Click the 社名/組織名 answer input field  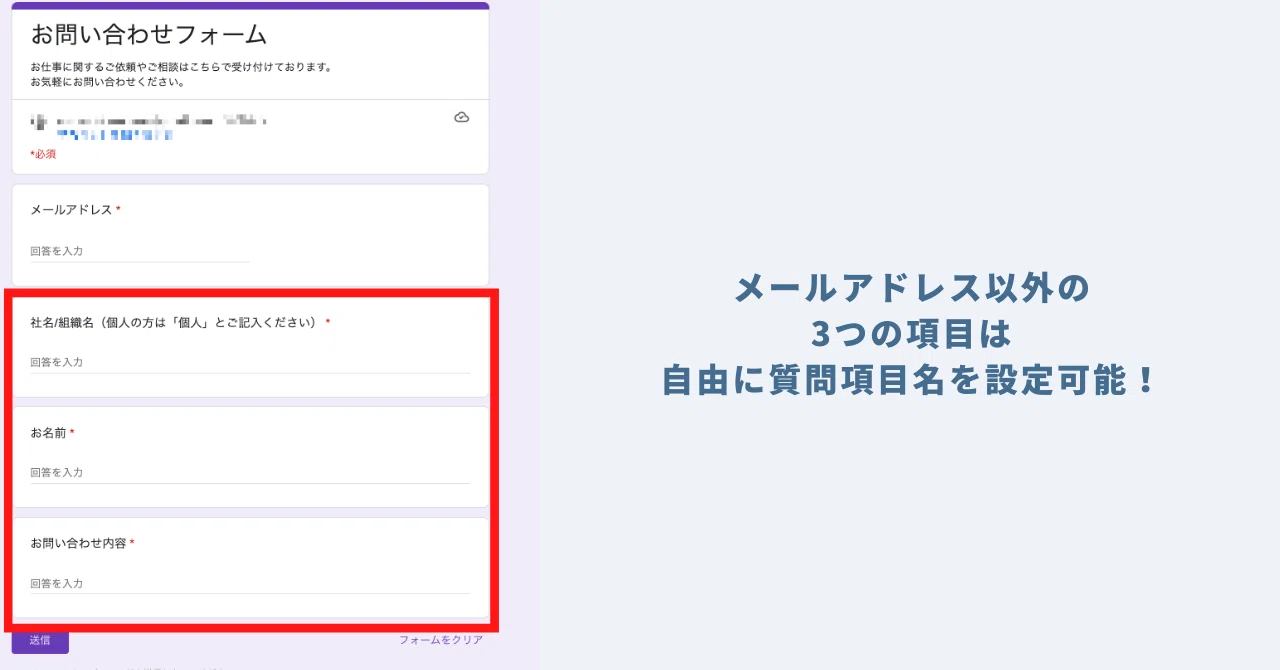point(250,362)
